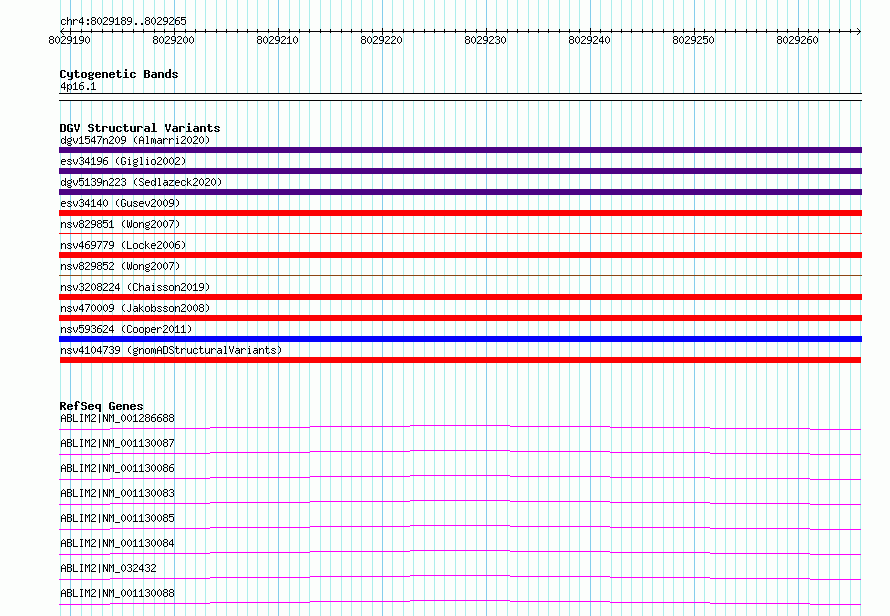The image size is (890, 616).
Task: Open transcript ABLIM2|NM_001130085
Action: pyautogui.click(x=117, y=518)
